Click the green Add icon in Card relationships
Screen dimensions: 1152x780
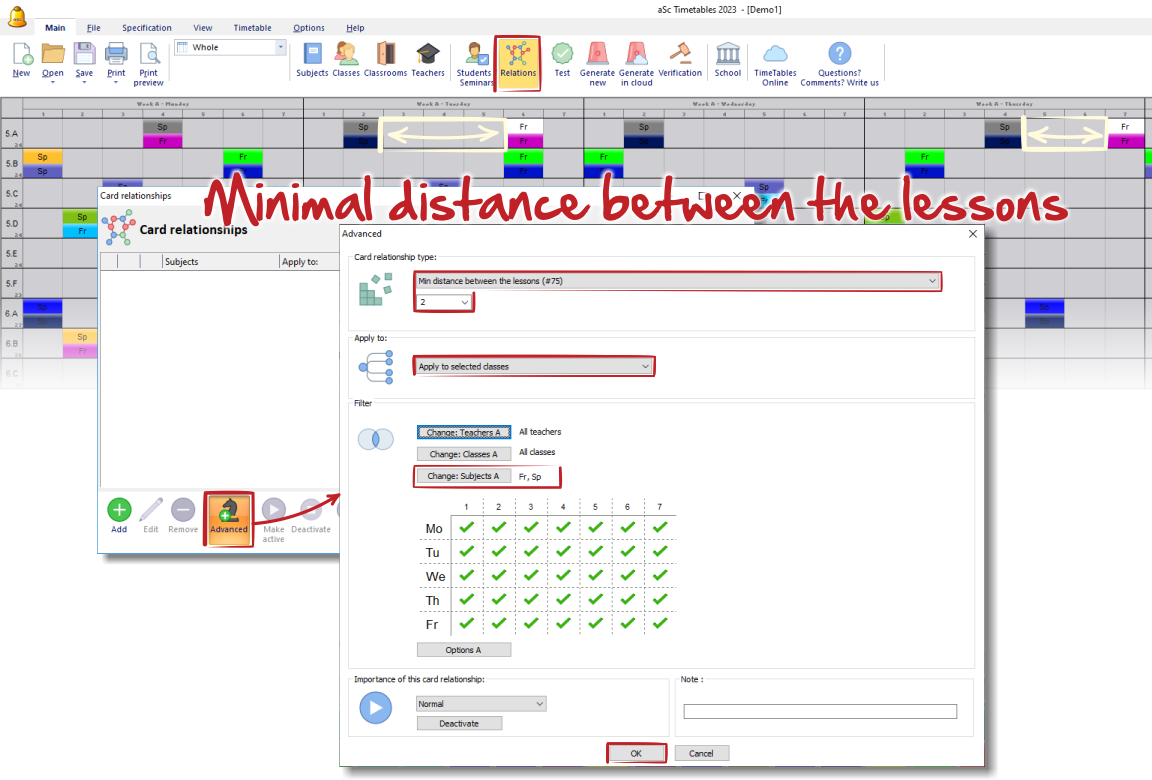pyautogui.click(x=119, y=510)
